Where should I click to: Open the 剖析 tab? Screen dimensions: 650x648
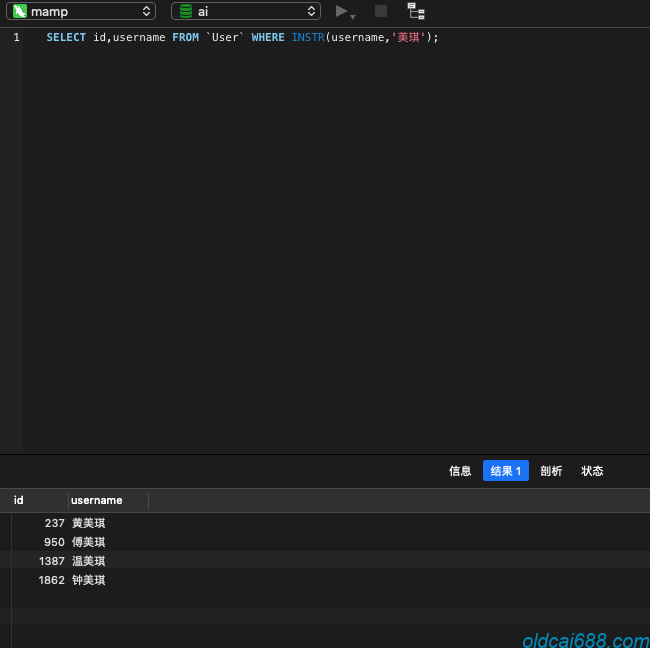(551, 471)
